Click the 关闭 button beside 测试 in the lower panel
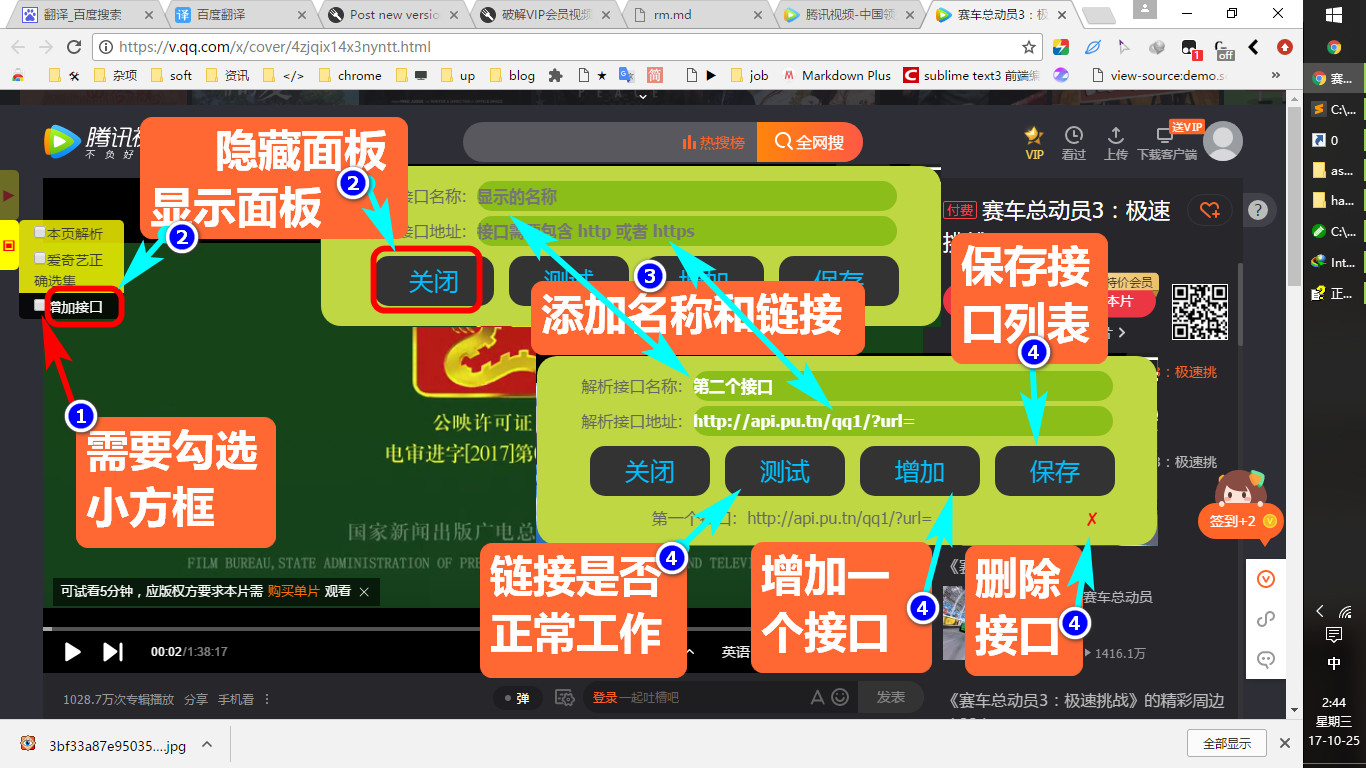Image resolution: width=1366 pixels, height=768 pixels. click(x=650, y=471)
